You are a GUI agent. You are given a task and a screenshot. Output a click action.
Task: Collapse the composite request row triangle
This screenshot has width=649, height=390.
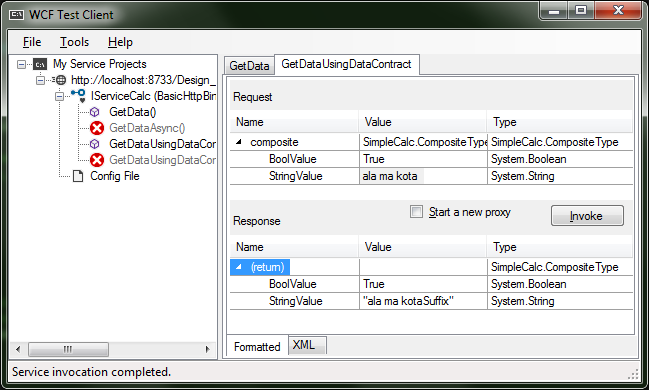pyautogui.click(x=239, y=142)
